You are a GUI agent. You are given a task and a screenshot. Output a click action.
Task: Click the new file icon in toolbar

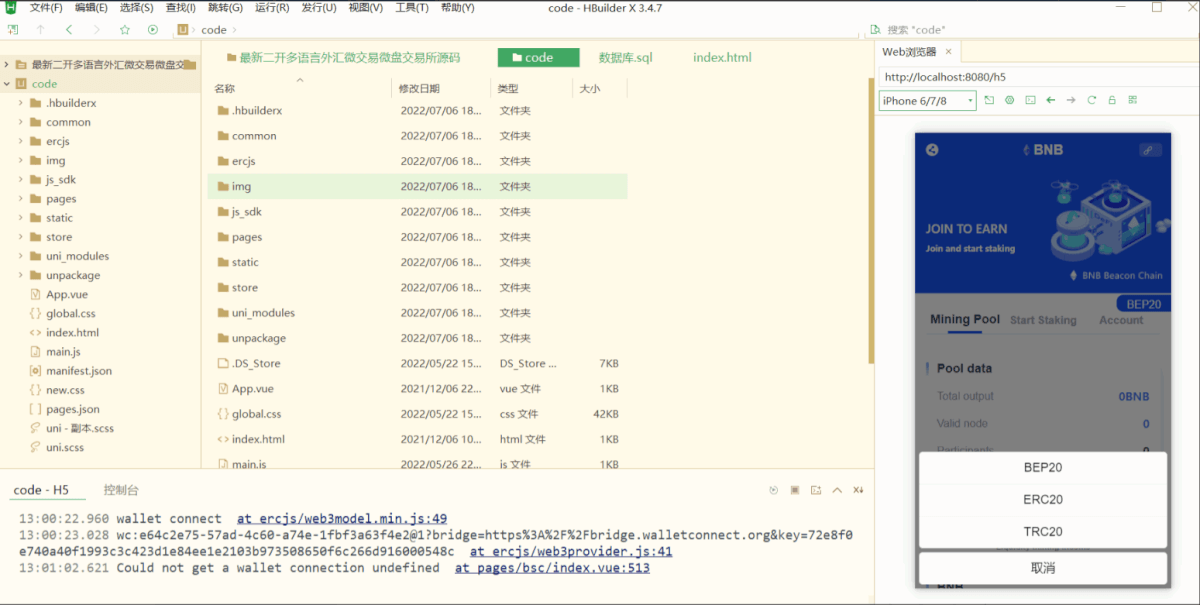pos(13,30)
